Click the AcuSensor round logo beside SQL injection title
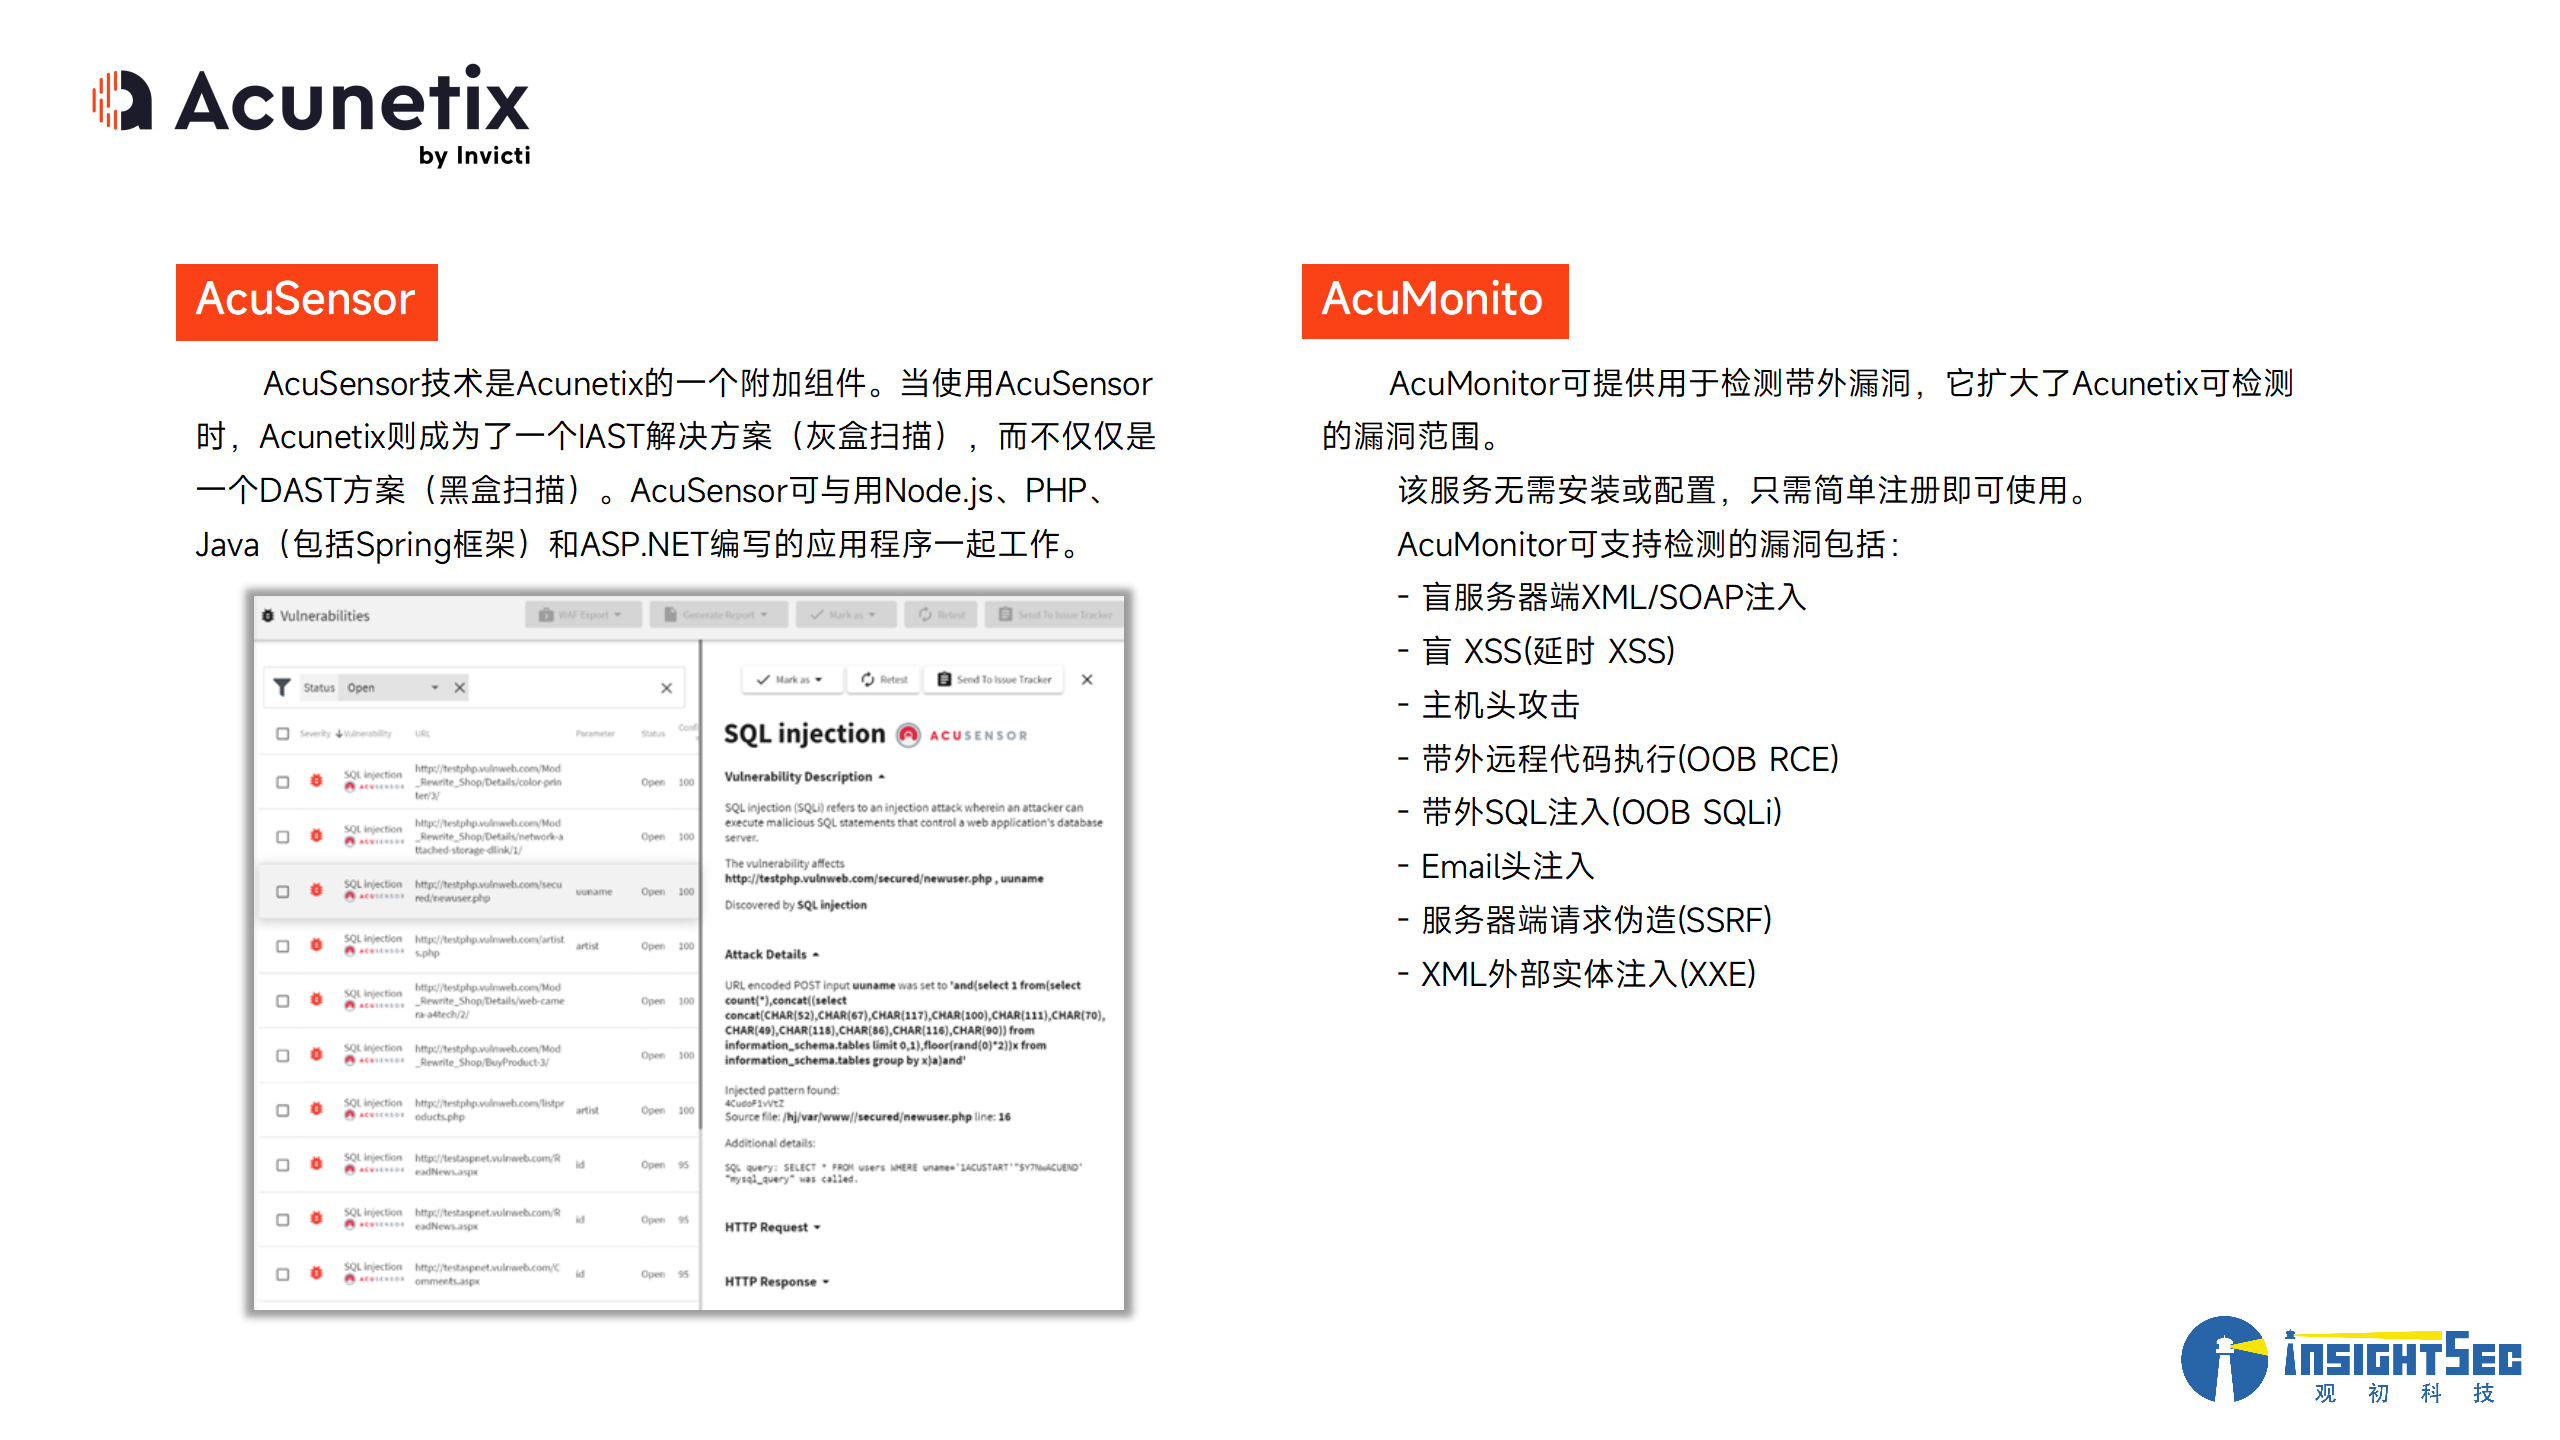 [908, 735]
